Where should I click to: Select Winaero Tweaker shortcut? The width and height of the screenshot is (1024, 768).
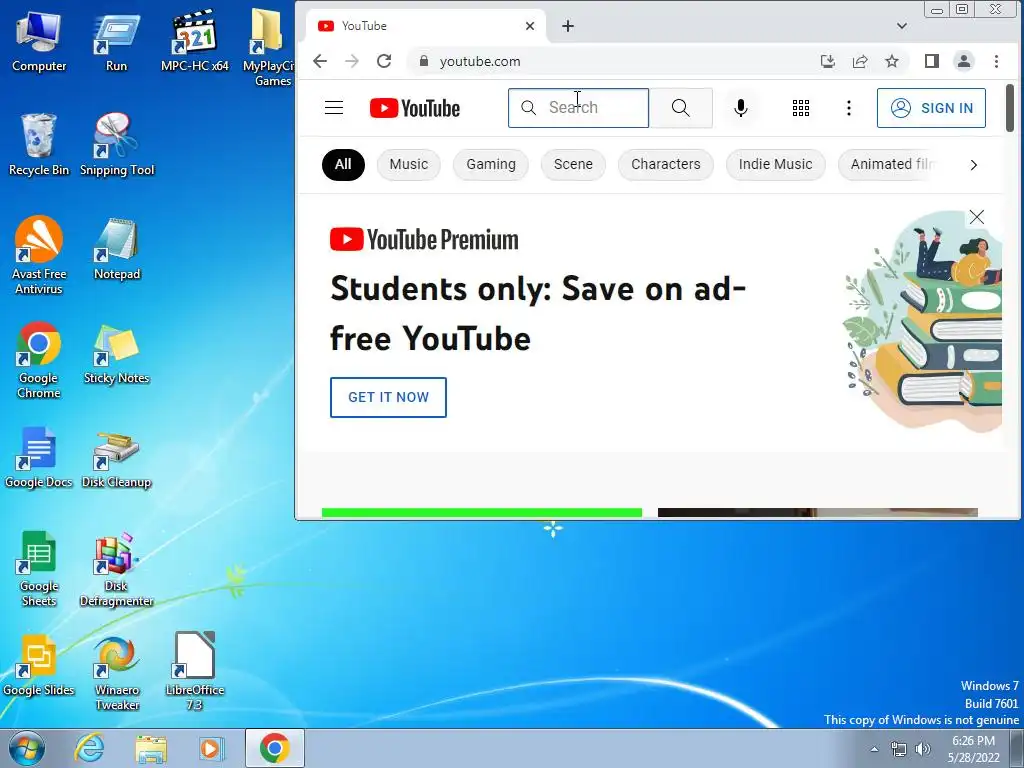pyautogui.click(x=117, y=673)
